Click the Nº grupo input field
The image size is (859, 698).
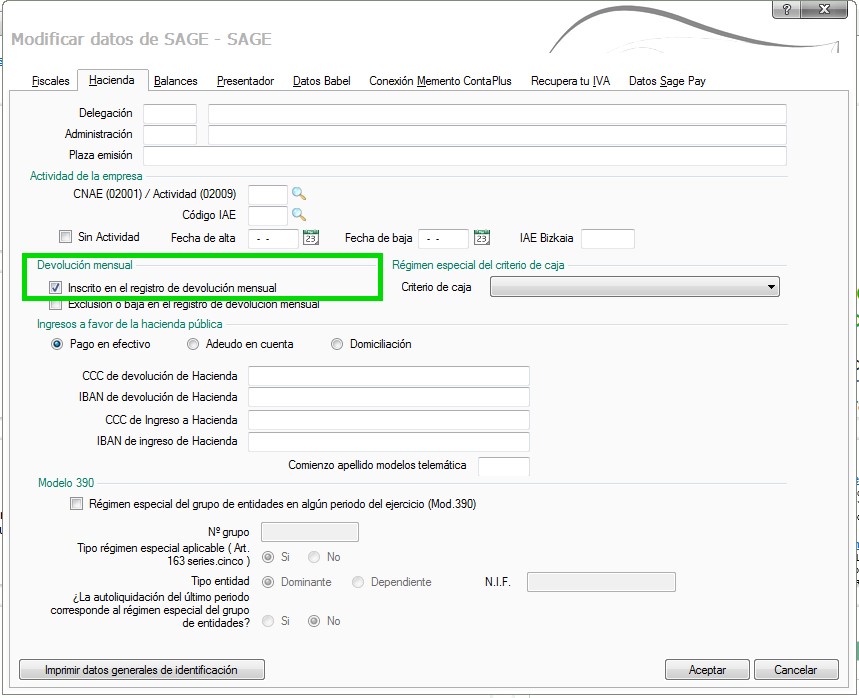tap(310, 532)
